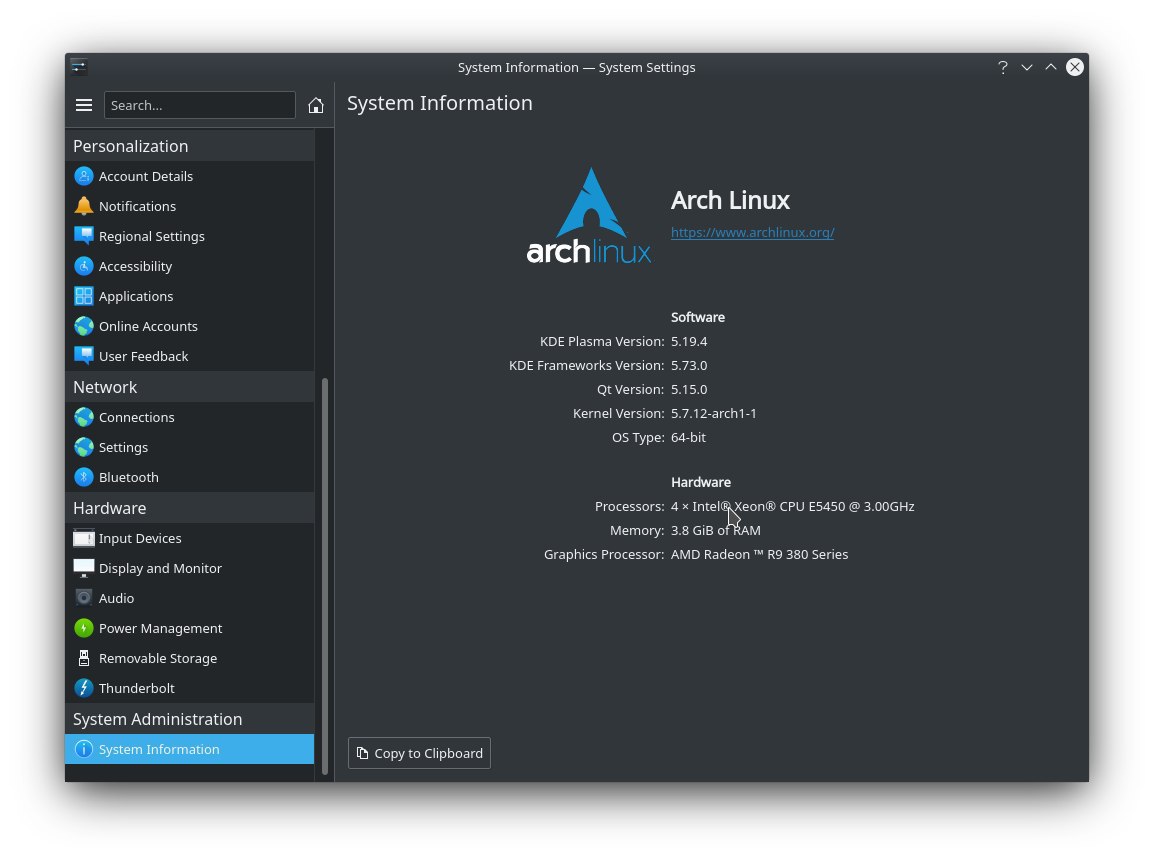Select the Bluetooth entry label
1154x859 pixels.
[129, 477]
